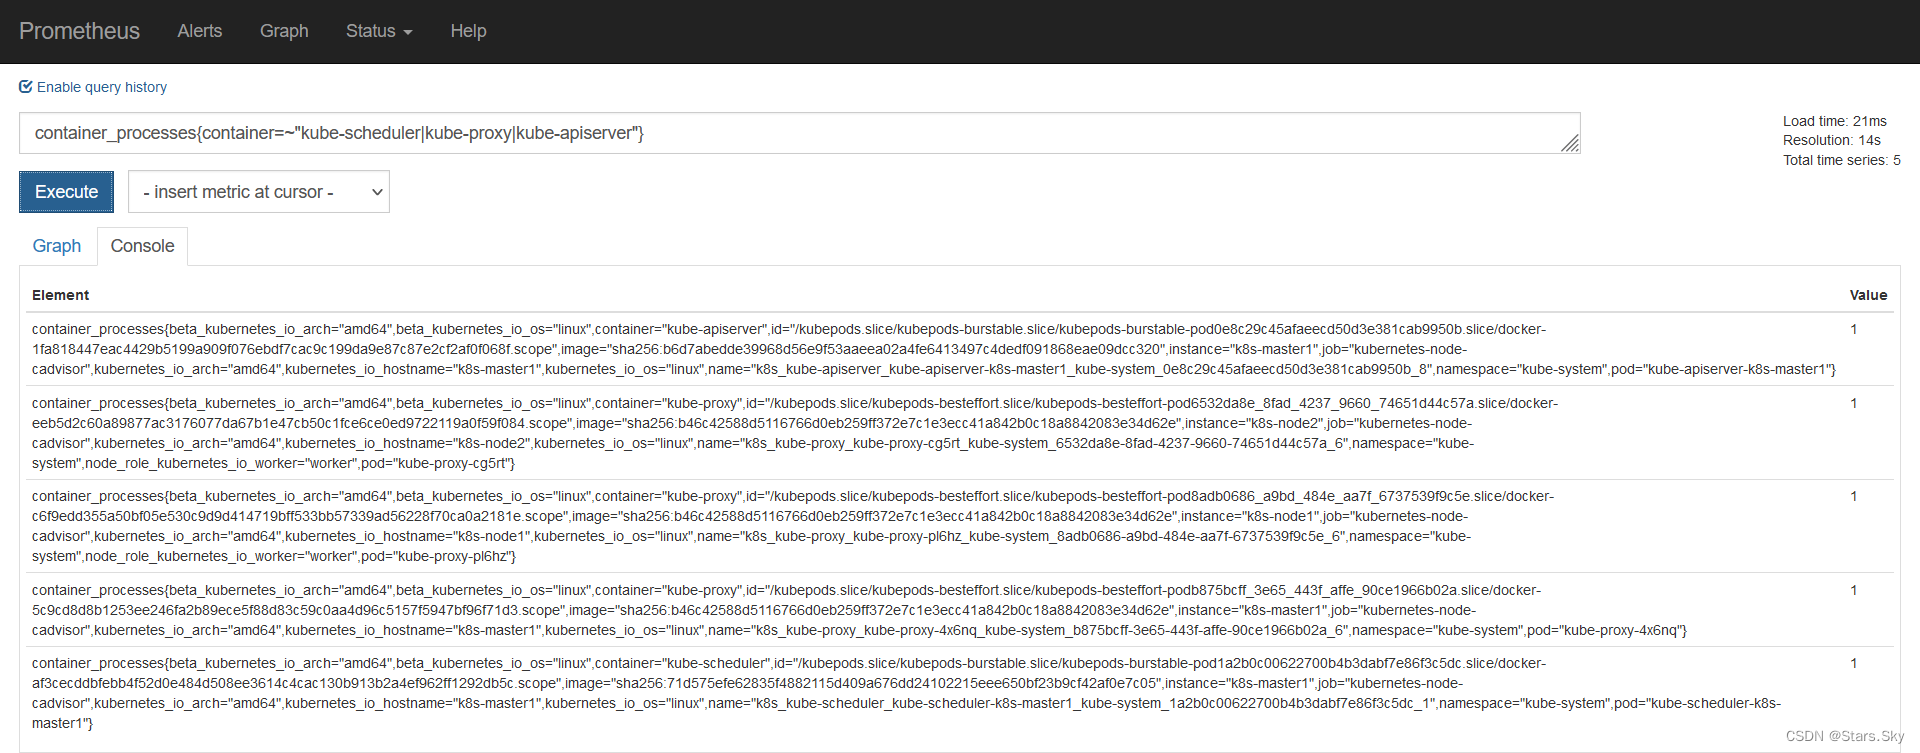The width and height of the screenshot is (1920, 753).
Task: Select value 1 of the kube-apiserver row
Action: pyautogui.click(x=1853, y=329)
